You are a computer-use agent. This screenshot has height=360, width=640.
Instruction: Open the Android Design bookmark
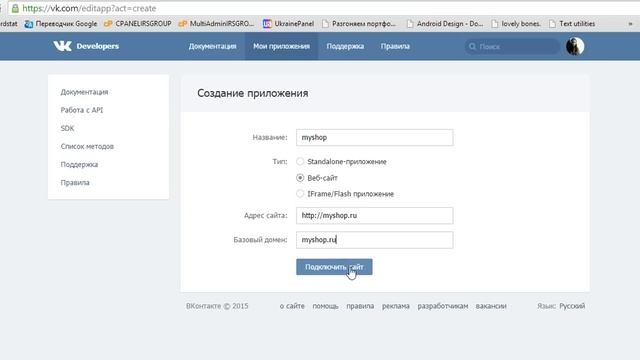(445, 24)
